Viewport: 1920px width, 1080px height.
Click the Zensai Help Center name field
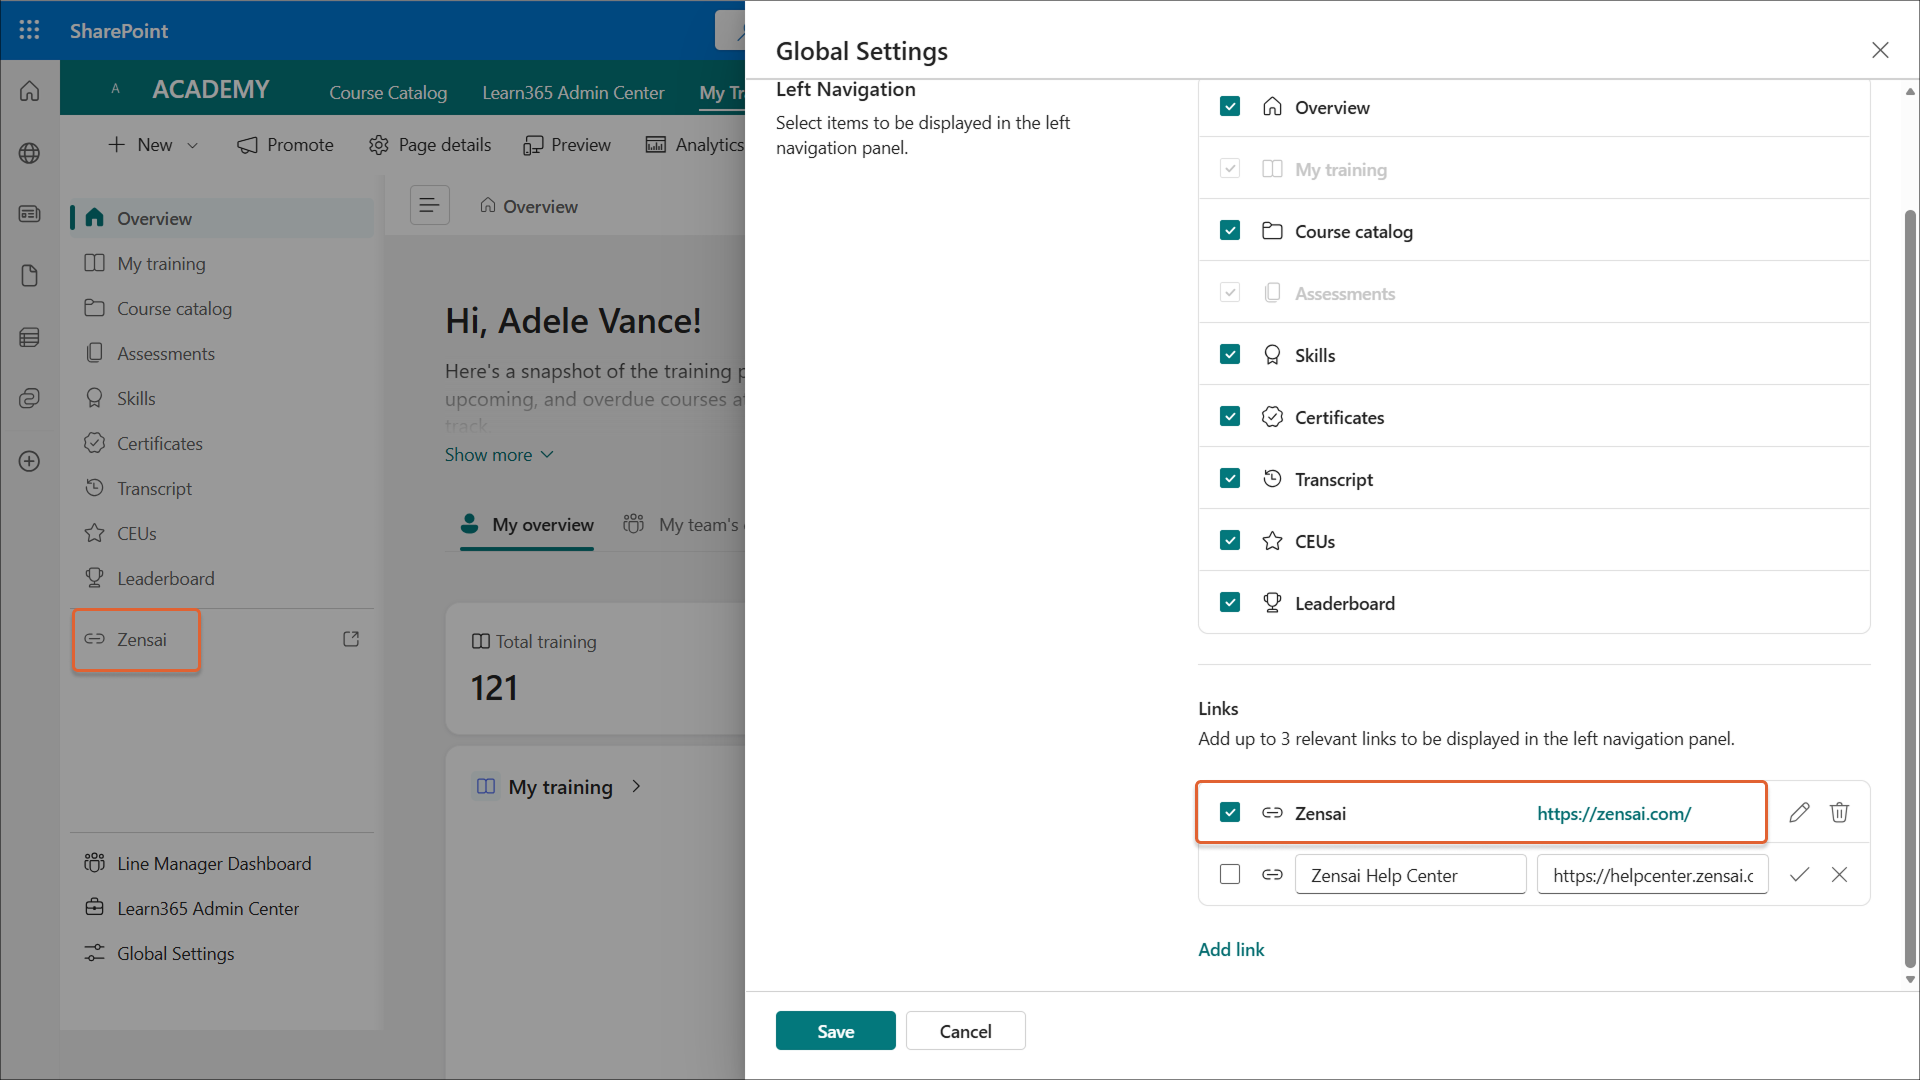[x=1410, y=875]
